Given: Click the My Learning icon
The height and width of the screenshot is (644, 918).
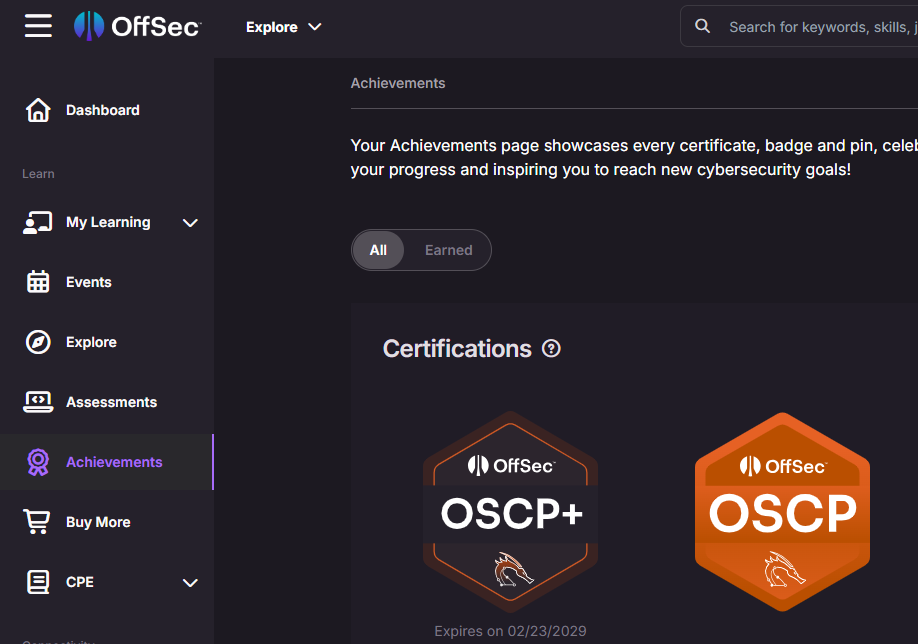Looking at the screenshot, I should point(38,222).
